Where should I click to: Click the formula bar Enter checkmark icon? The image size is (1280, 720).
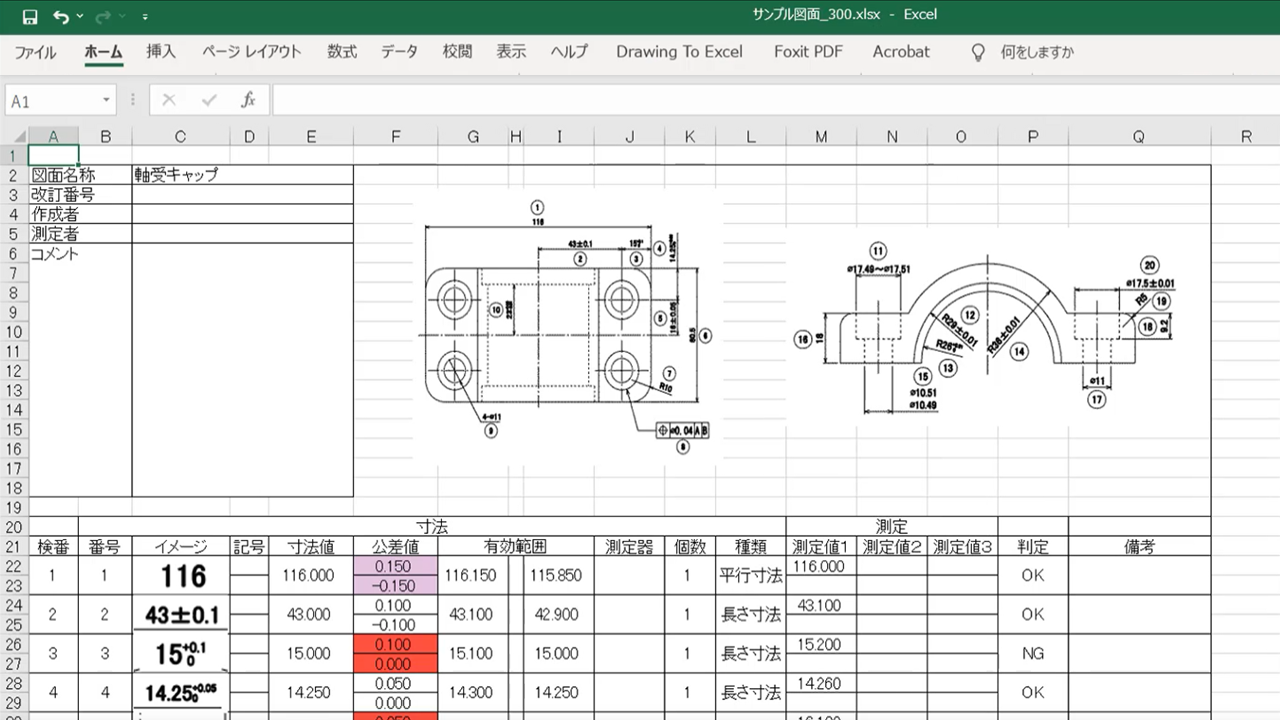pos(209,100)
